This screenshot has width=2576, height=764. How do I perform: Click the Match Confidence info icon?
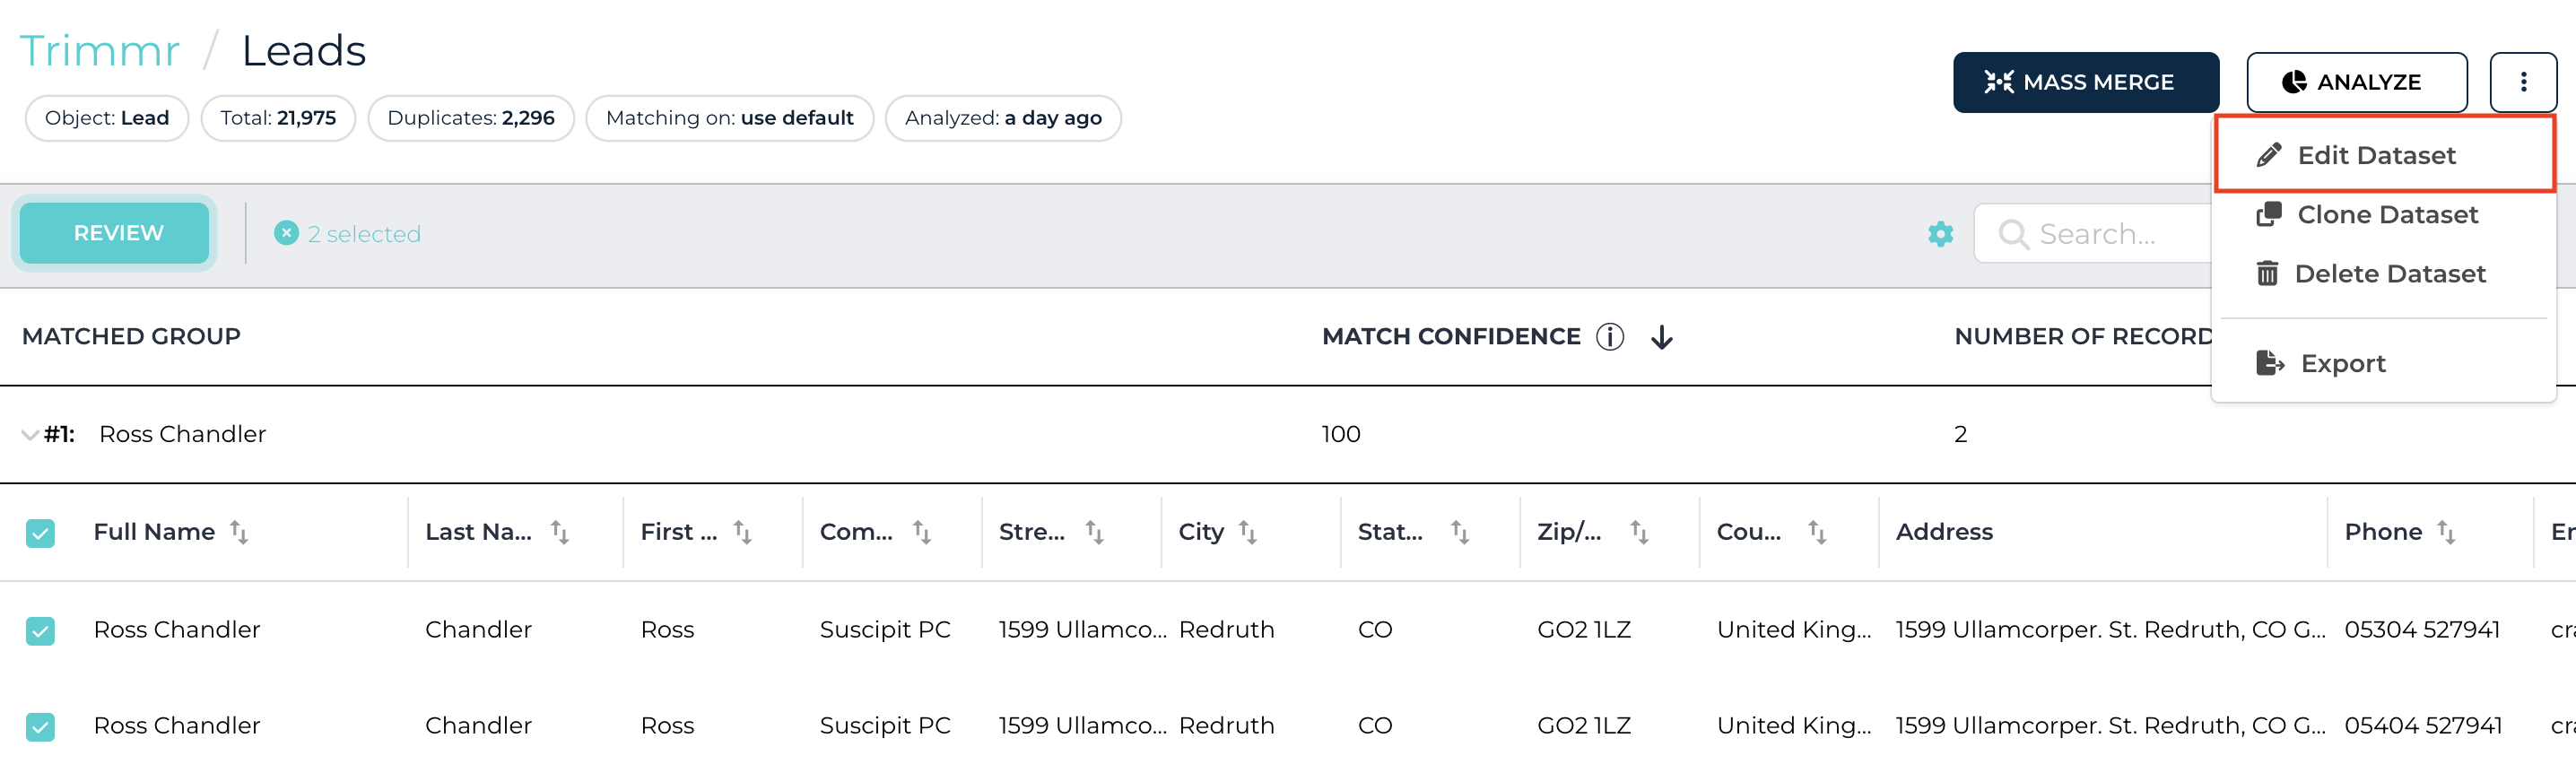tap(1609, 337)
